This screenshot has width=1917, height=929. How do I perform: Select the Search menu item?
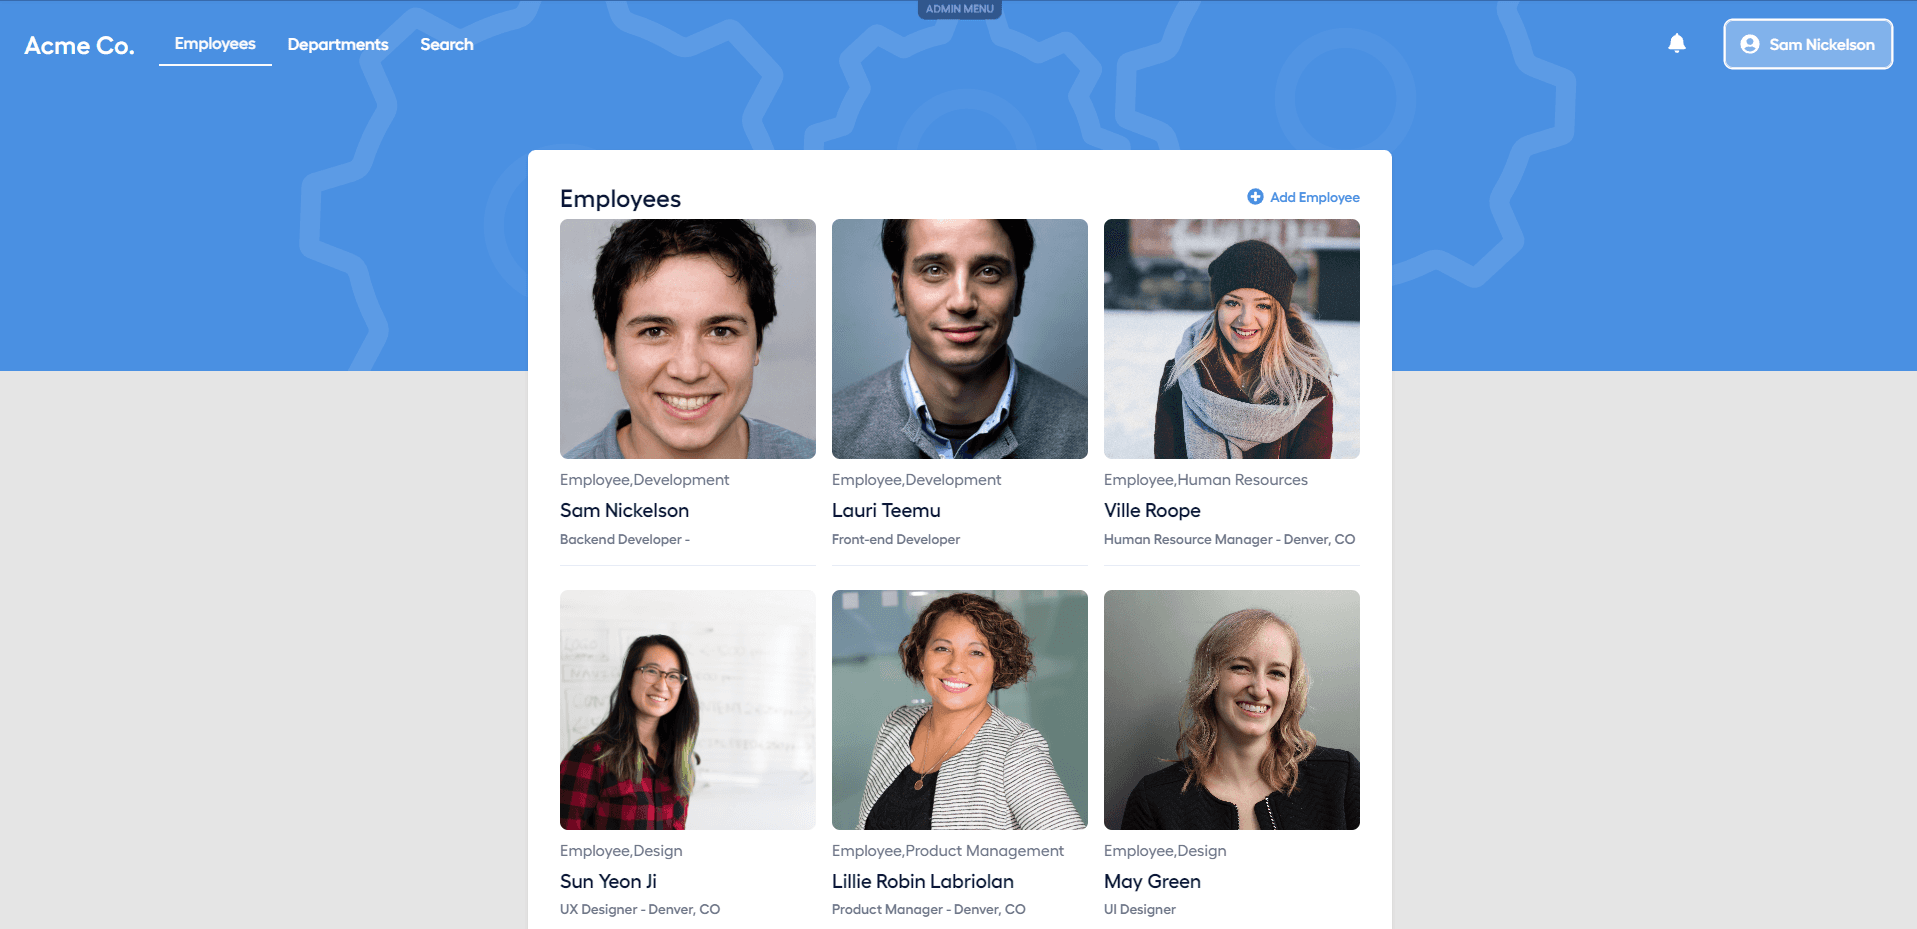pos(447,44)
